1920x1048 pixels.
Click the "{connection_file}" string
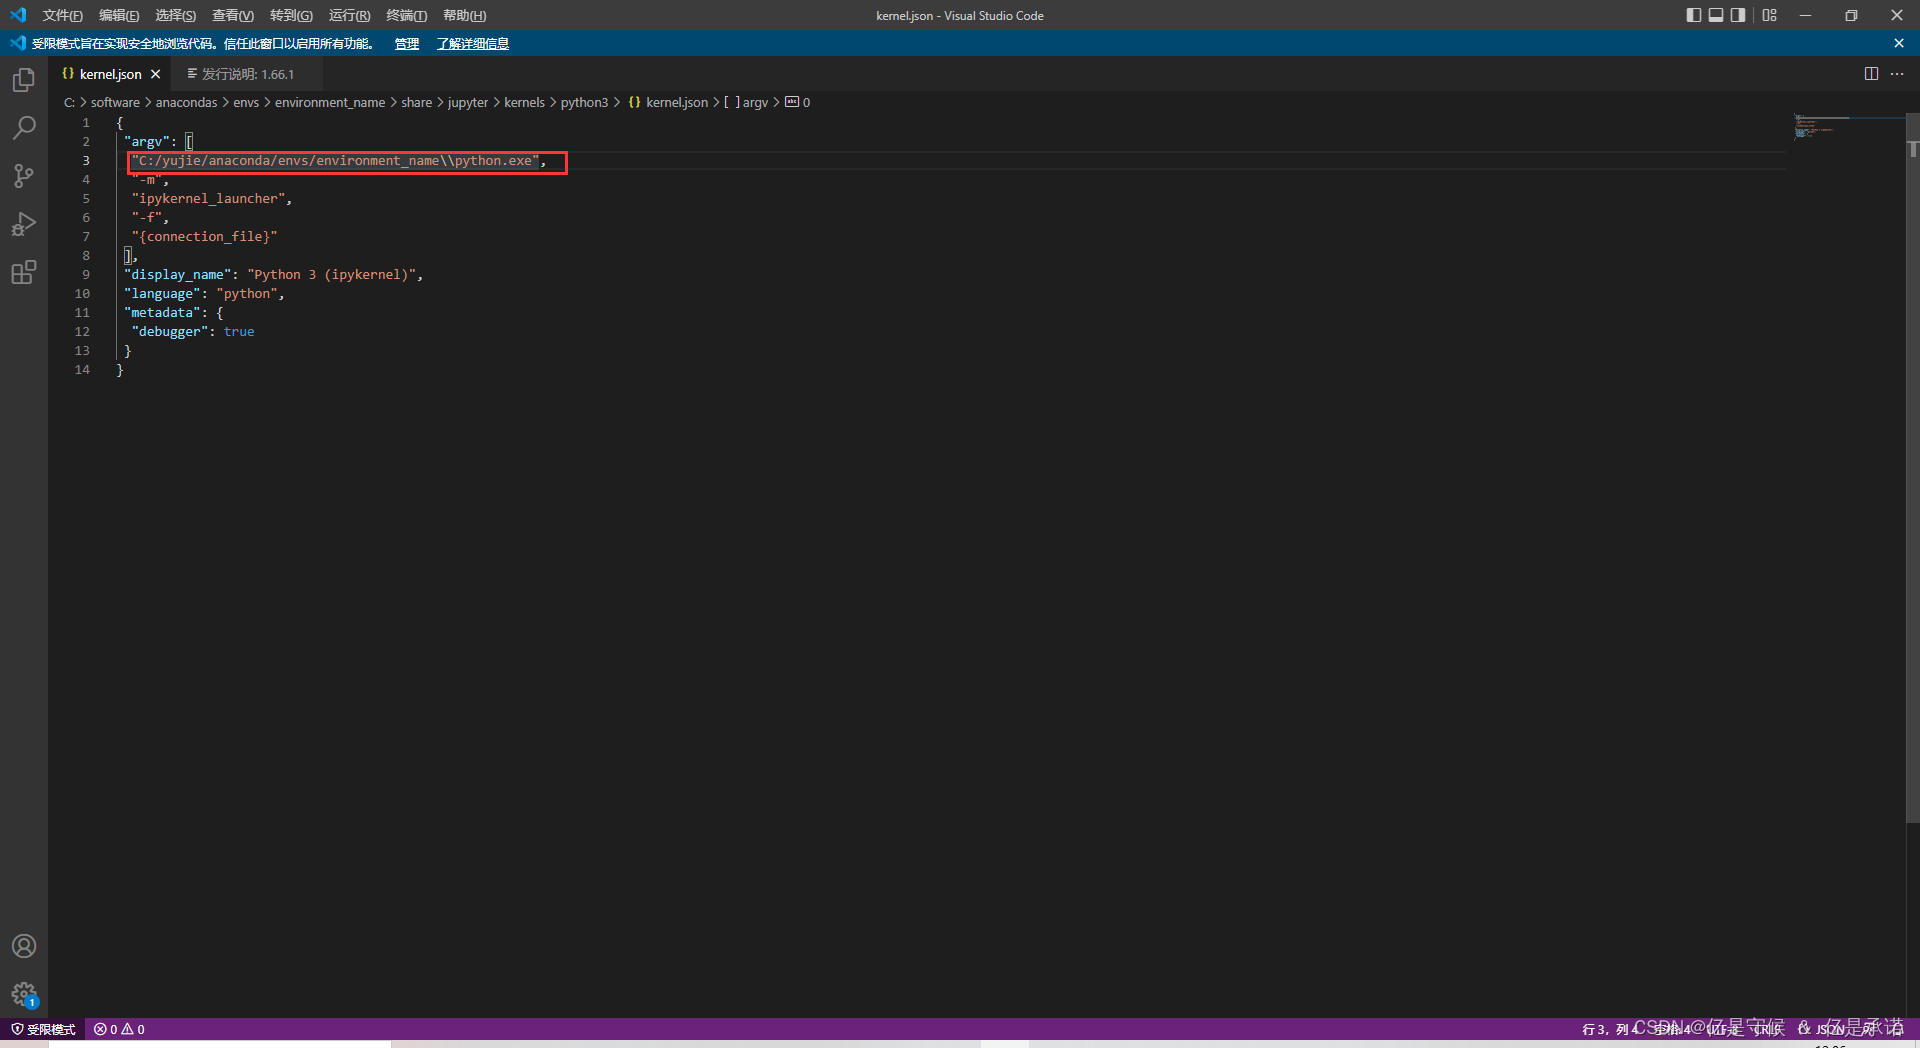204,237
